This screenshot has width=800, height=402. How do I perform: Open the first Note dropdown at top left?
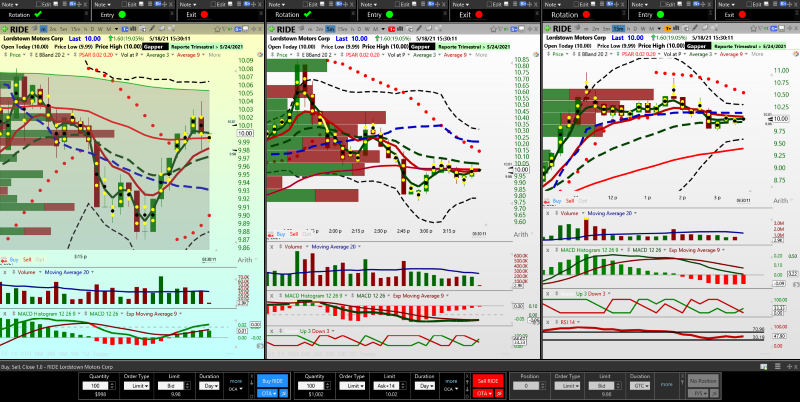tap(10, 5)
